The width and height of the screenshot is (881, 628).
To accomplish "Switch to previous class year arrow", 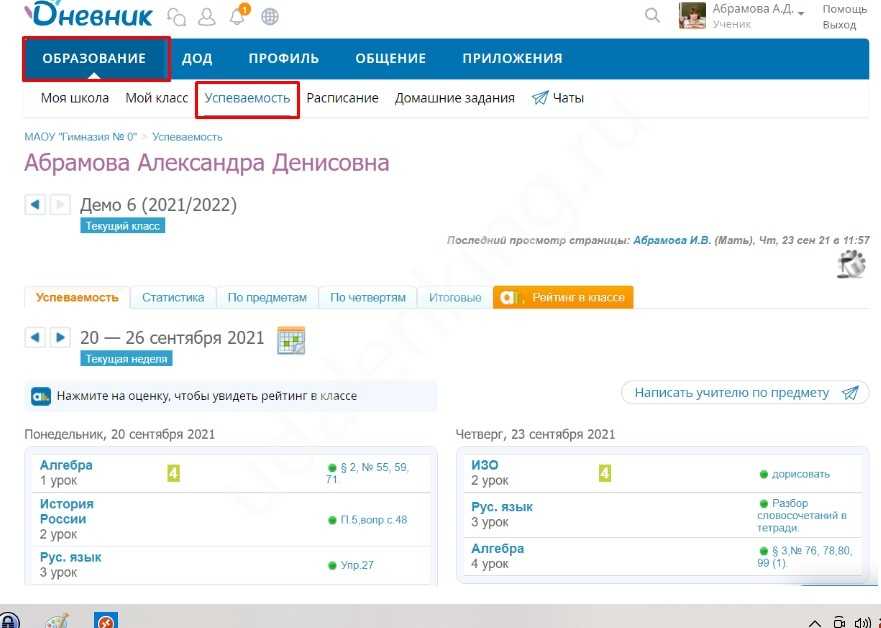I will point(35,205).
